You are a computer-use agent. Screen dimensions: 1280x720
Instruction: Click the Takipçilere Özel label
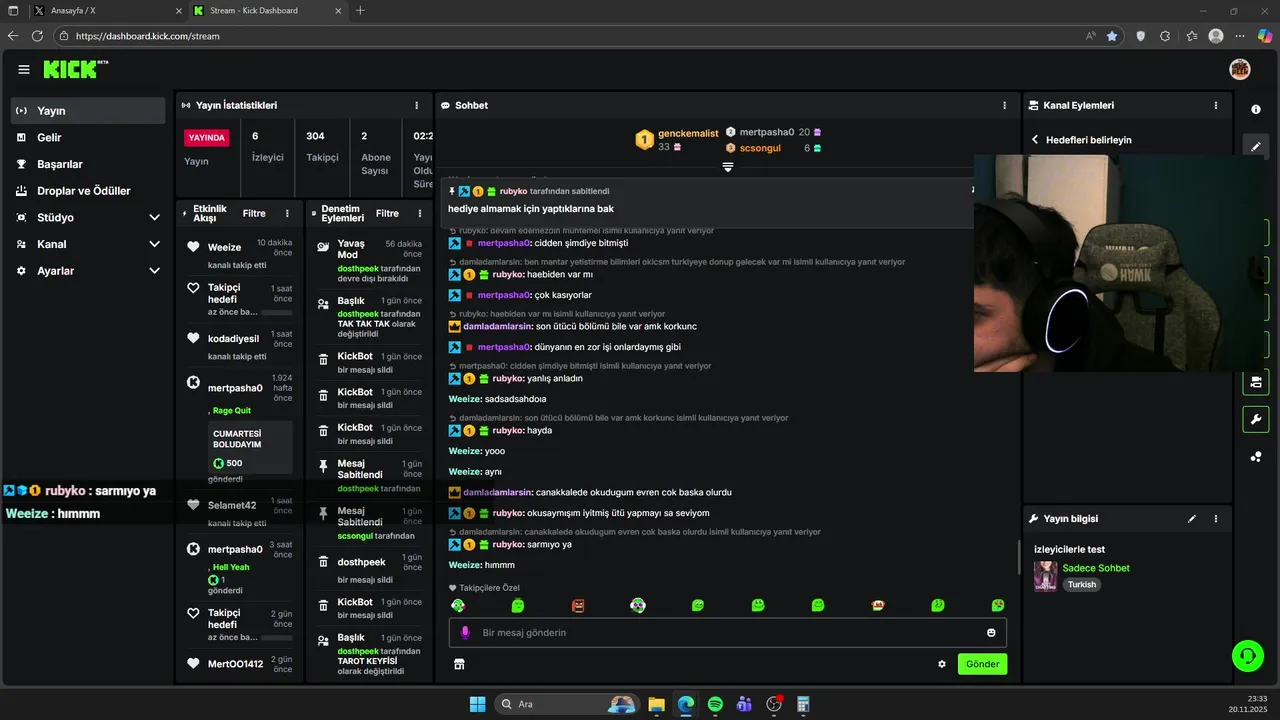[x=484, y=588]
